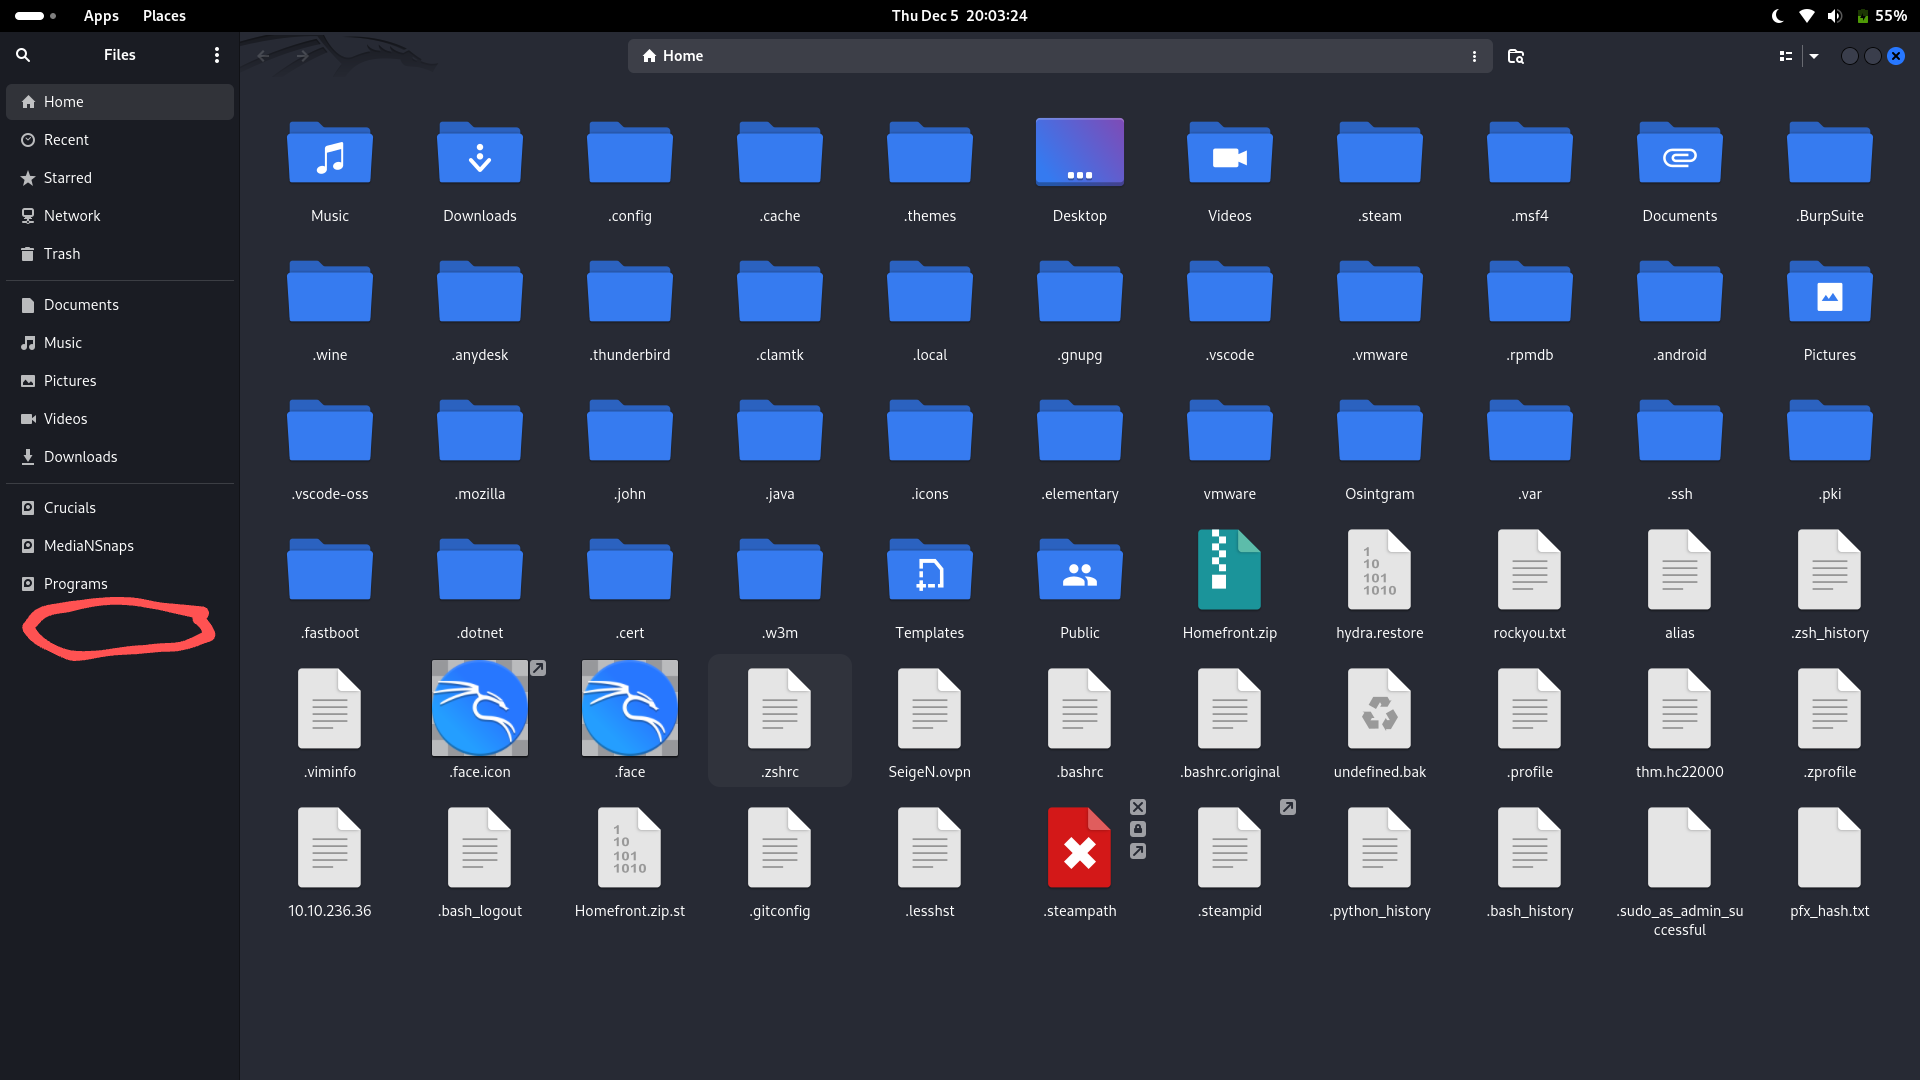Open the Places menu in top bar
The width and height of the screenshot is (1920, 1080).
pyautogui.click(x=164, y=15)
